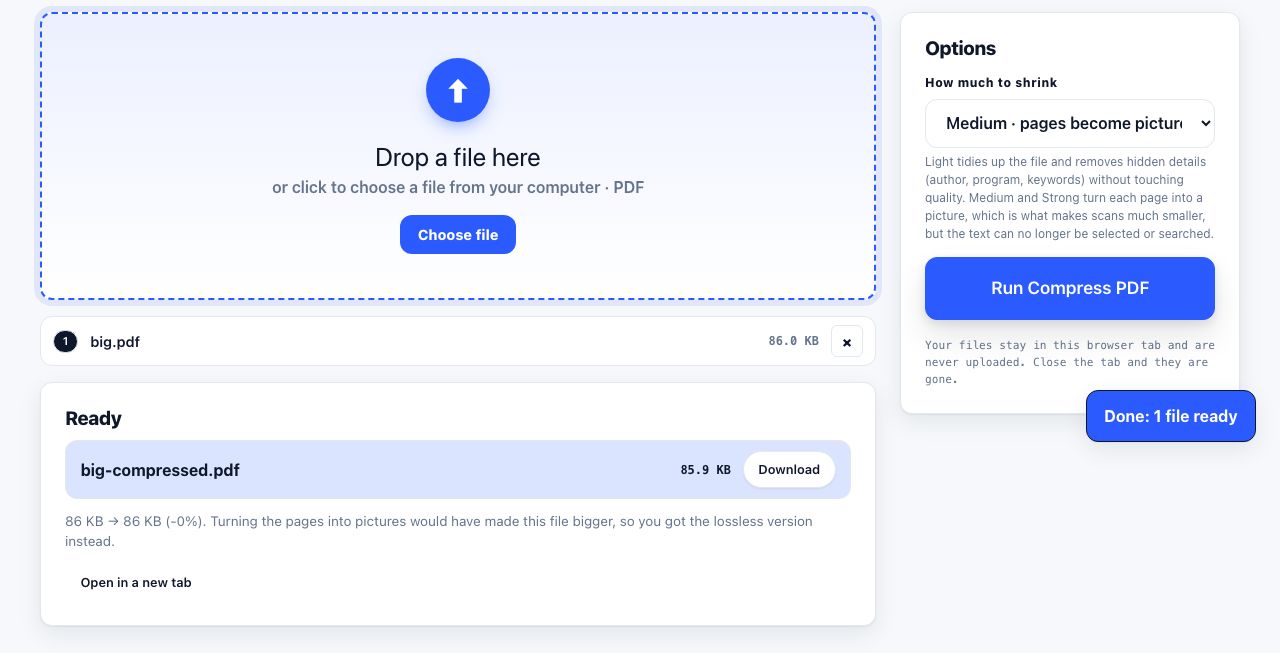Screen dimensions: 1280x653
Task: Select the big.pdf file name
Action: pos(115,342)
